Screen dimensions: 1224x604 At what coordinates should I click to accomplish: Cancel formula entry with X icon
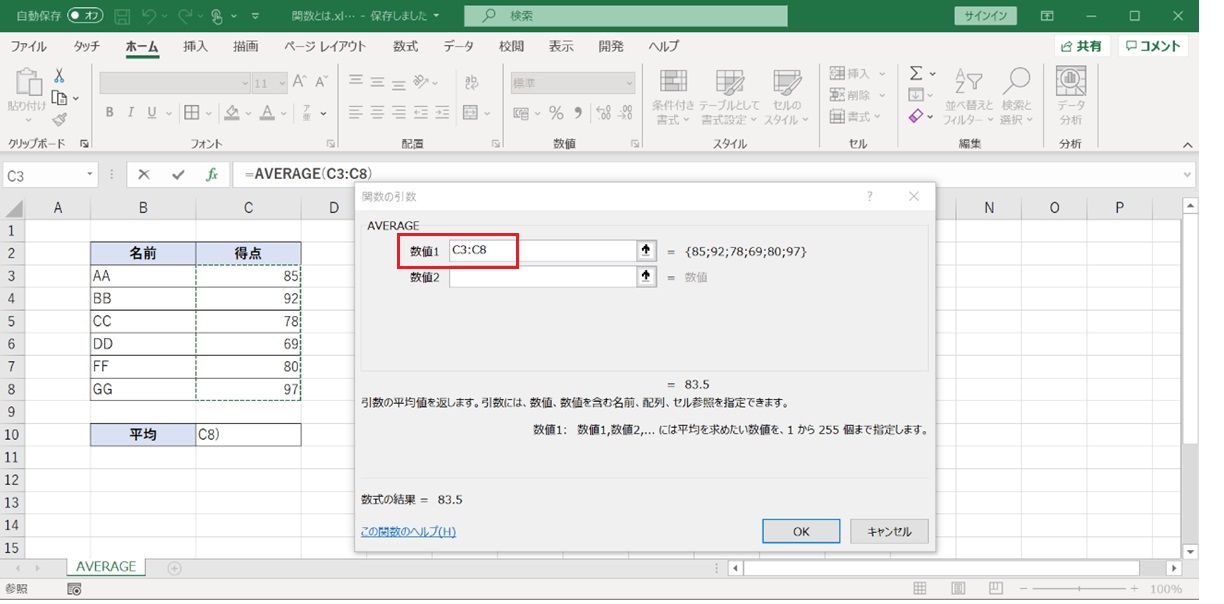(x=144, y=174)
